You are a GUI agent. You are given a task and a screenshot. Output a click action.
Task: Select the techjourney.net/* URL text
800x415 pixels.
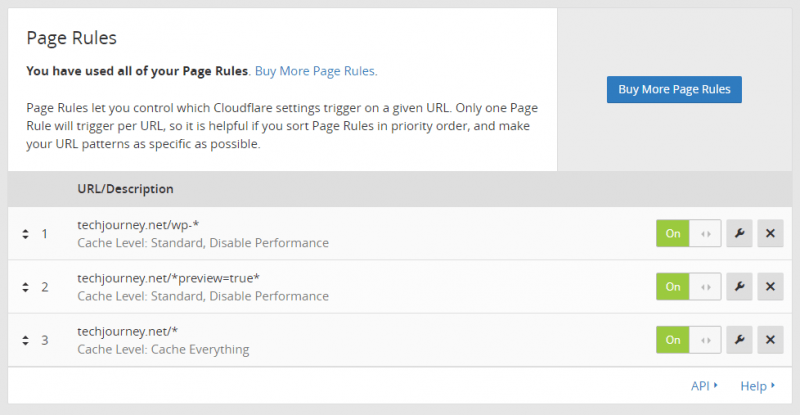(128, 331)
